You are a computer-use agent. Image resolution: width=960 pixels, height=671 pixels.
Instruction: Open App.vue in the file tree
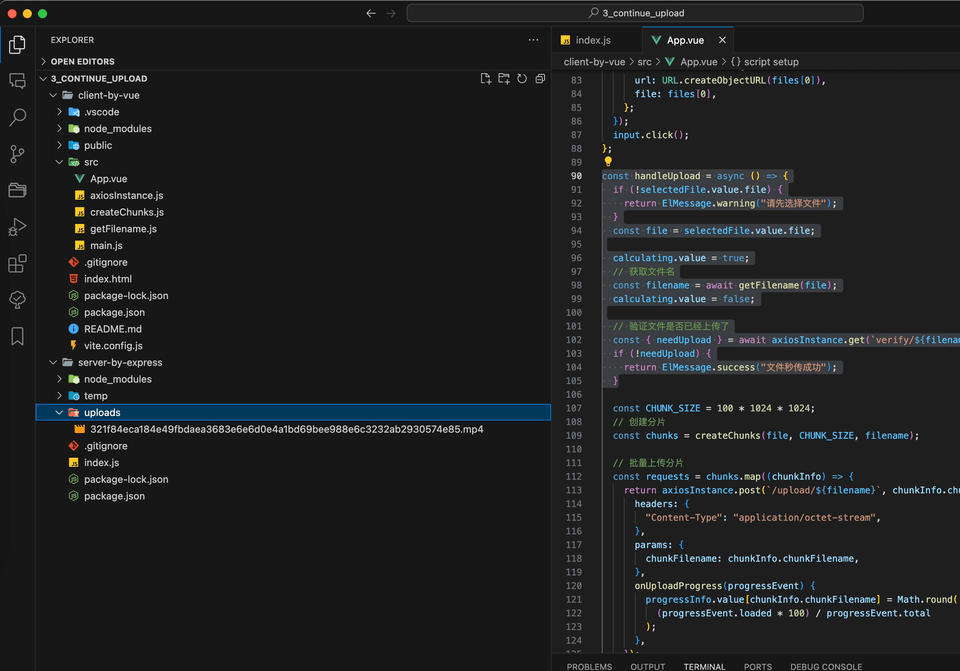[293, 179]
